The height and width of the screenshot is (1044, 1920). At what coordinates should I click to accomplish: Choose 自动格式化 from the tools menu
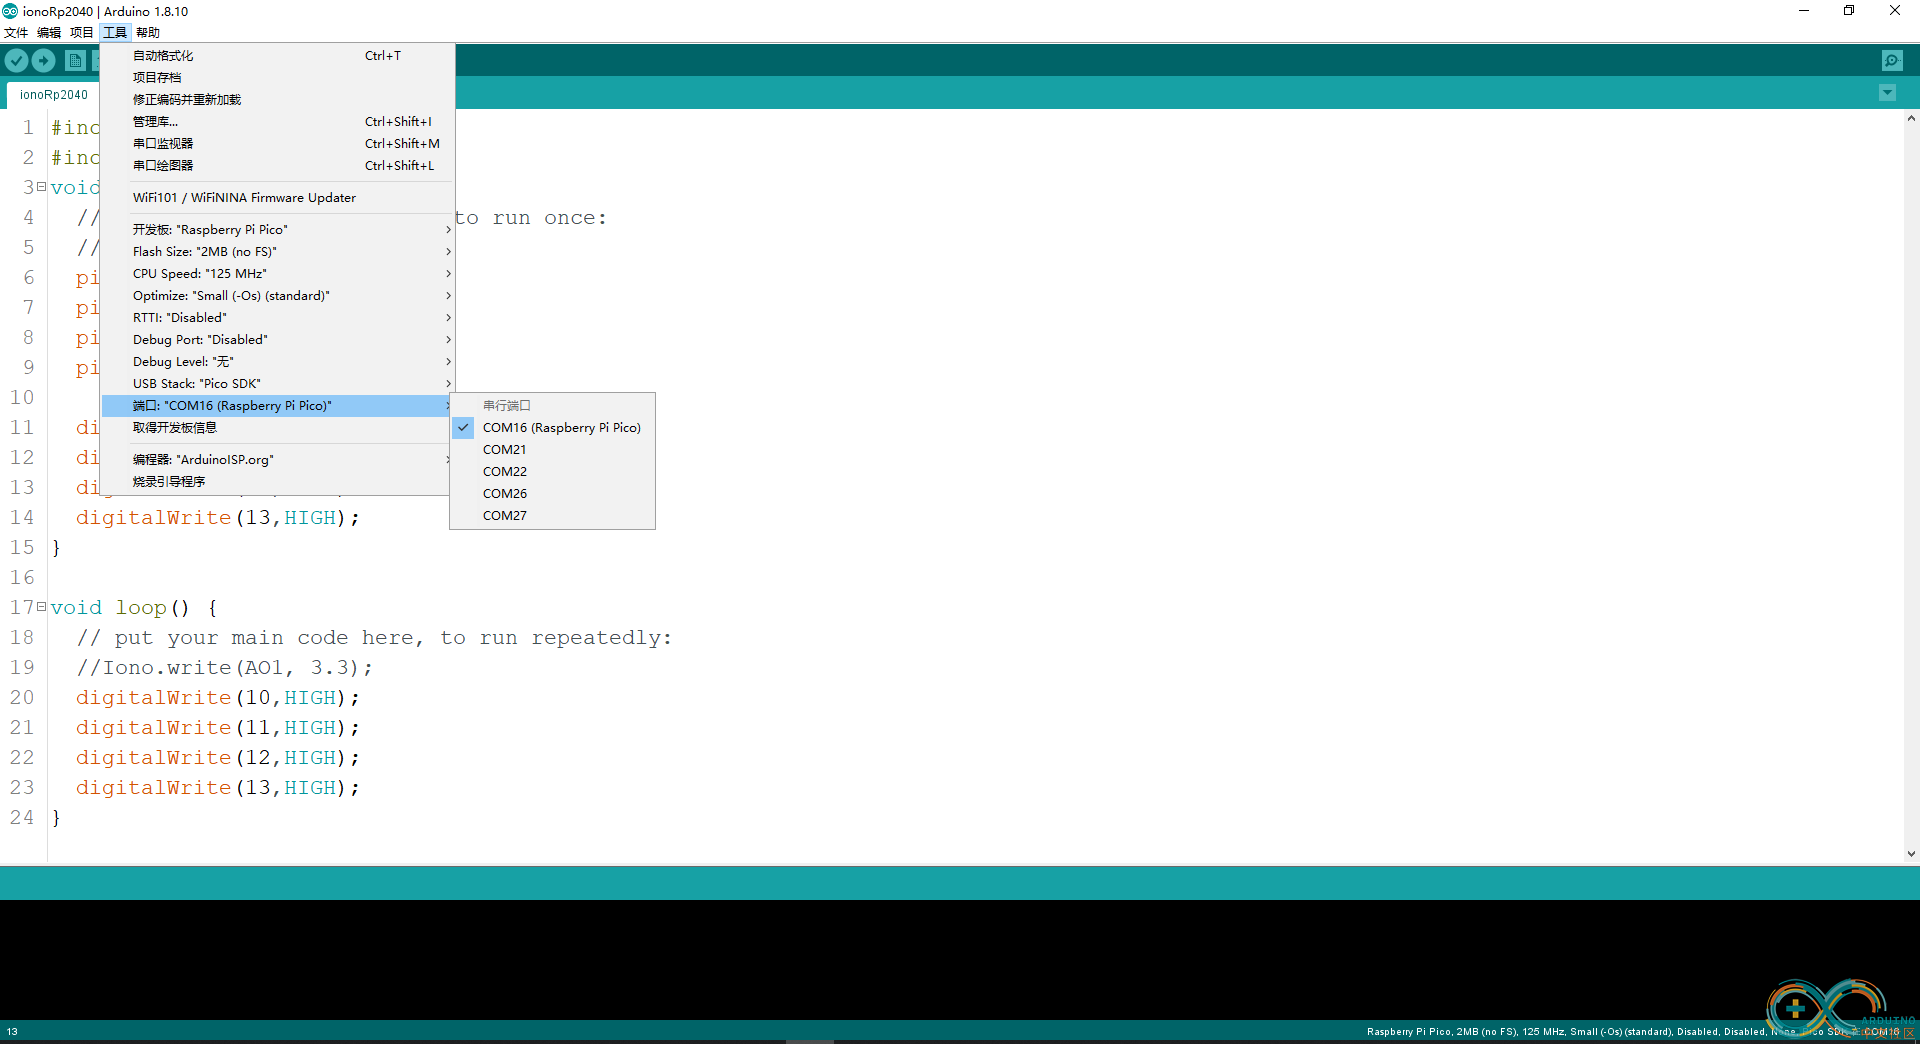(x=278, y=56)
